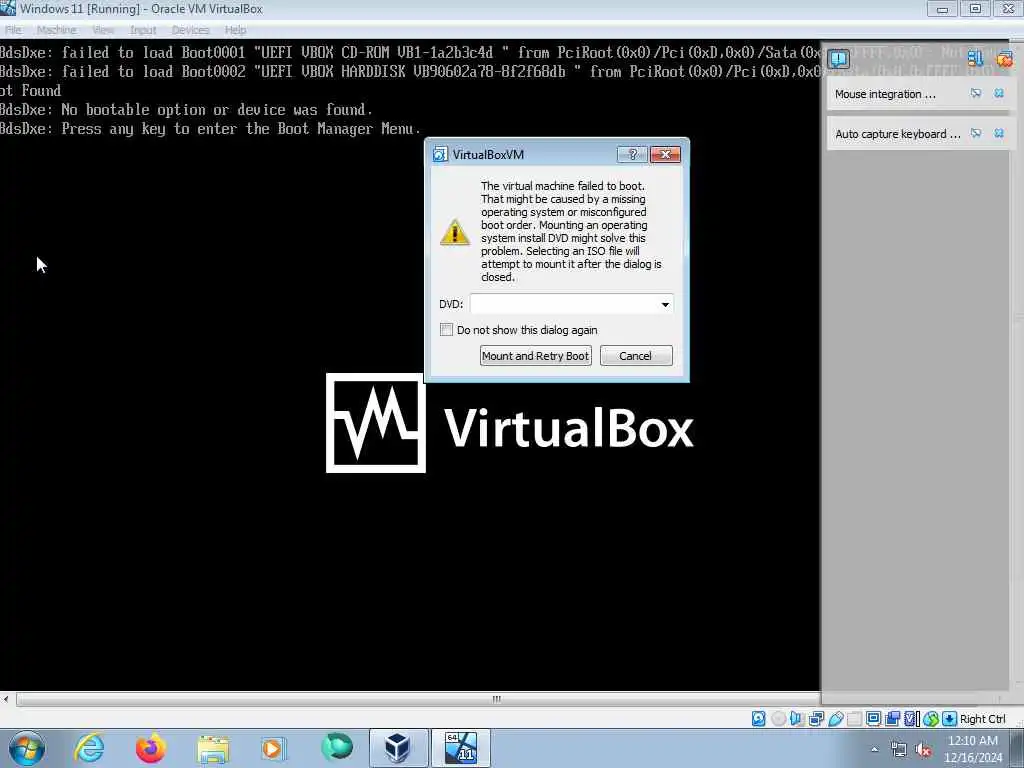Switch to Windows 11 VM taskbar button

460,748
